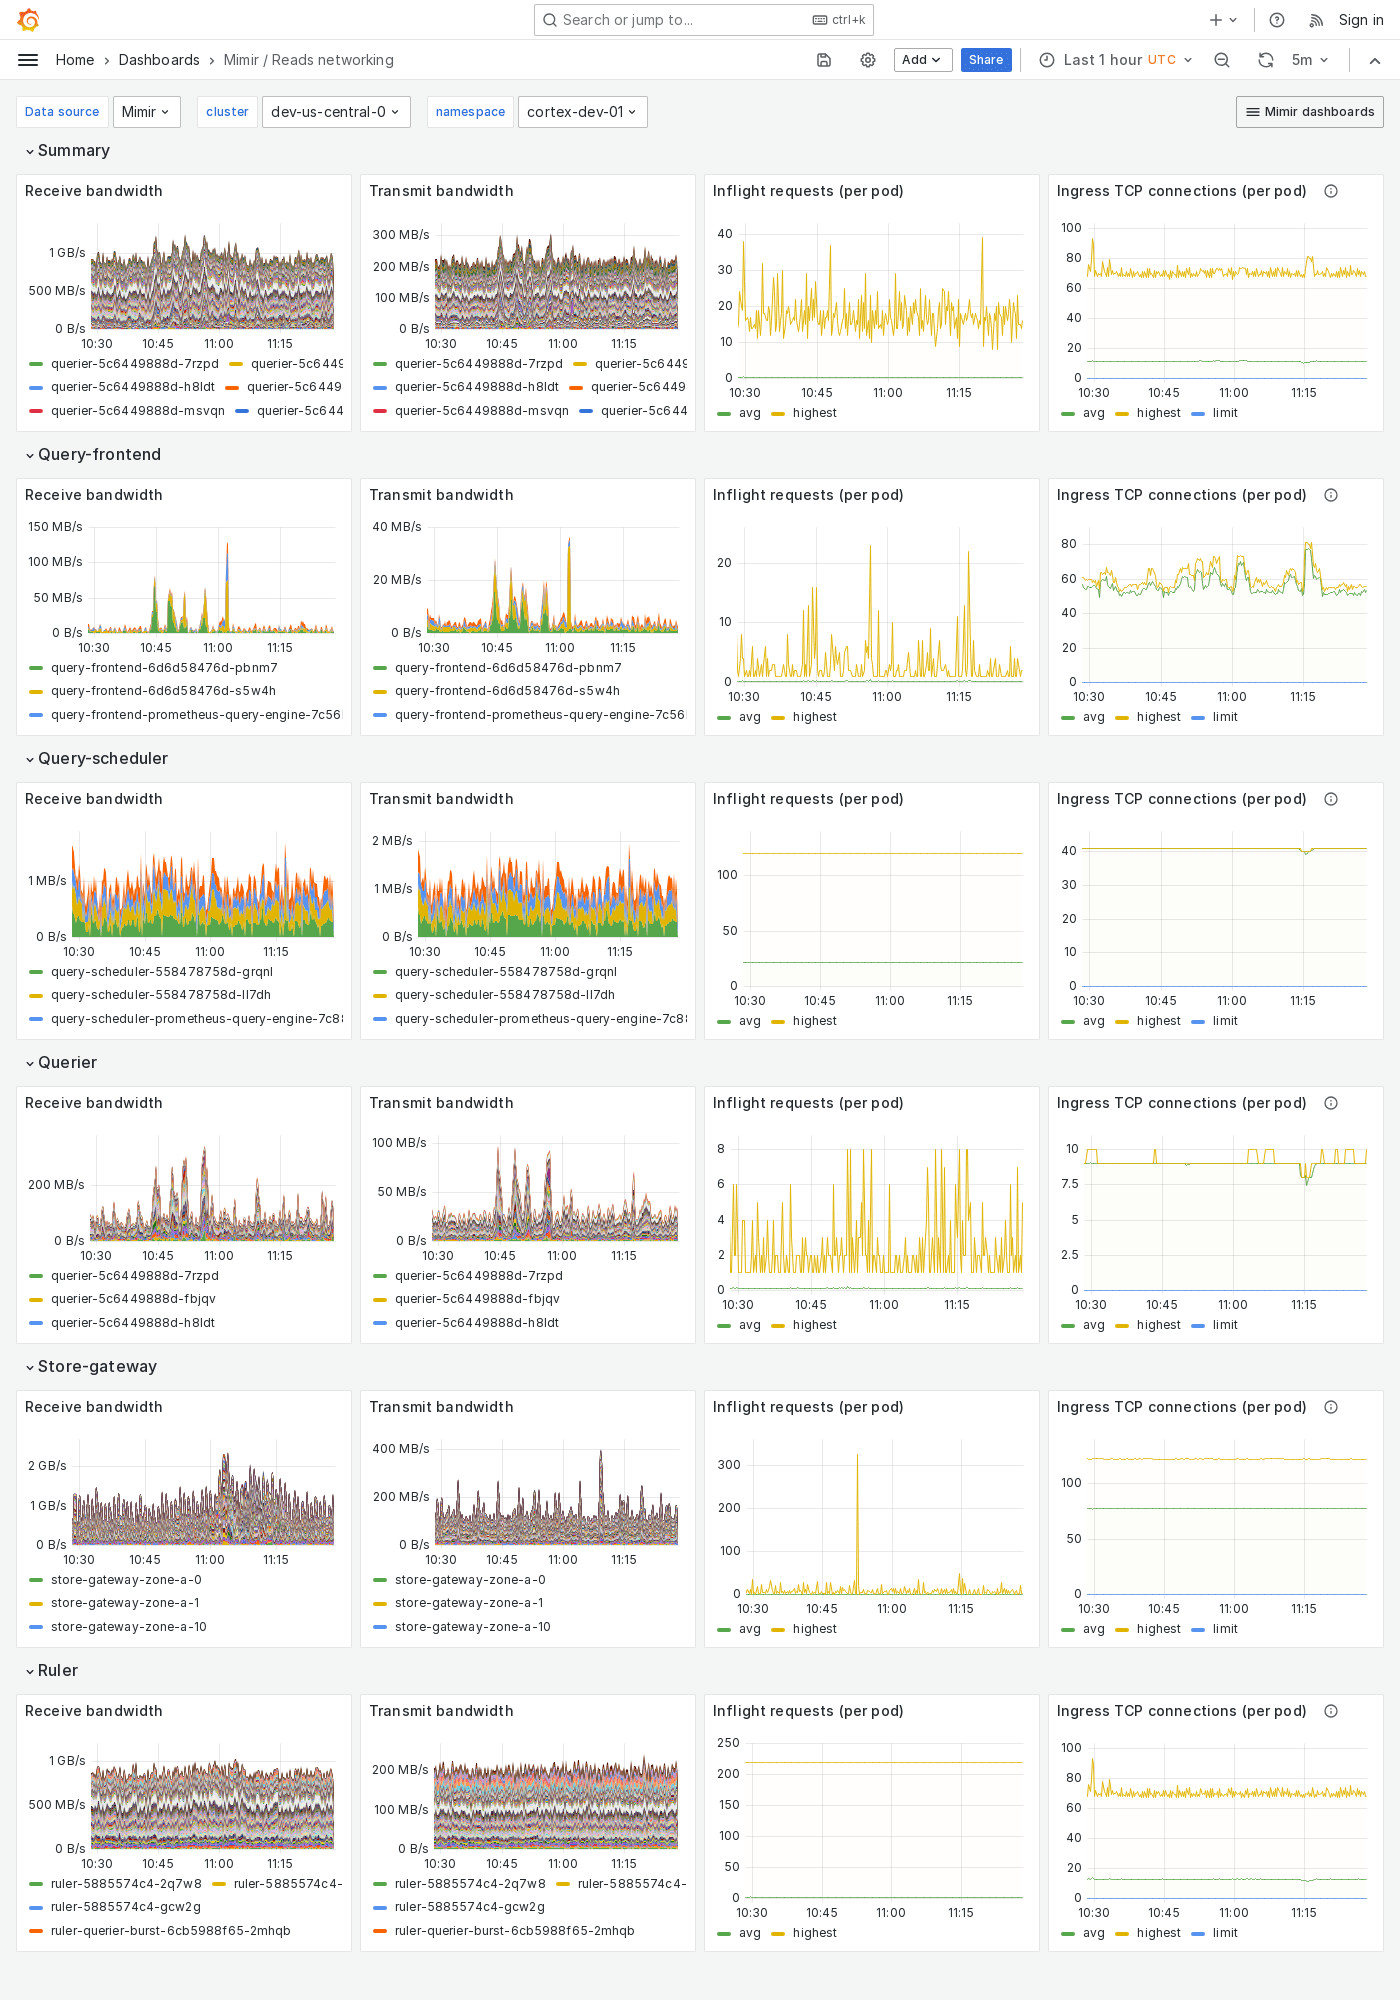Click info icon on Ruler Ingress TCP panel
Screen dimensions: 1400x2000
[1331, 1711]
